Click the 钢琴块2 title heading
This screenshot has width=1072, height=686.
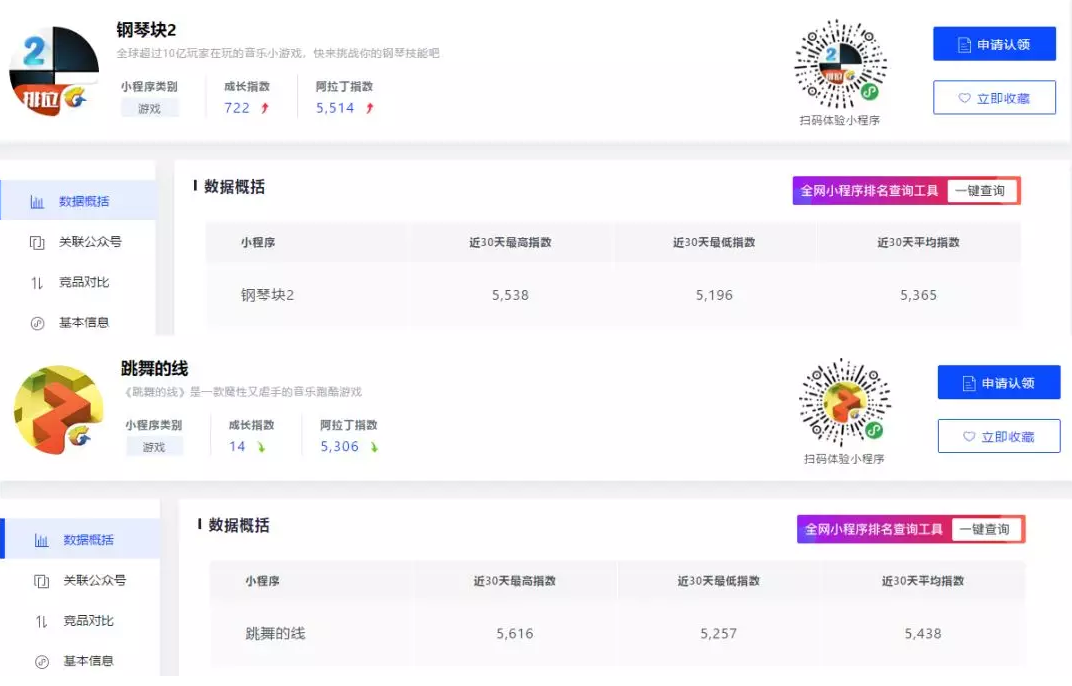(x=146, y=30)
